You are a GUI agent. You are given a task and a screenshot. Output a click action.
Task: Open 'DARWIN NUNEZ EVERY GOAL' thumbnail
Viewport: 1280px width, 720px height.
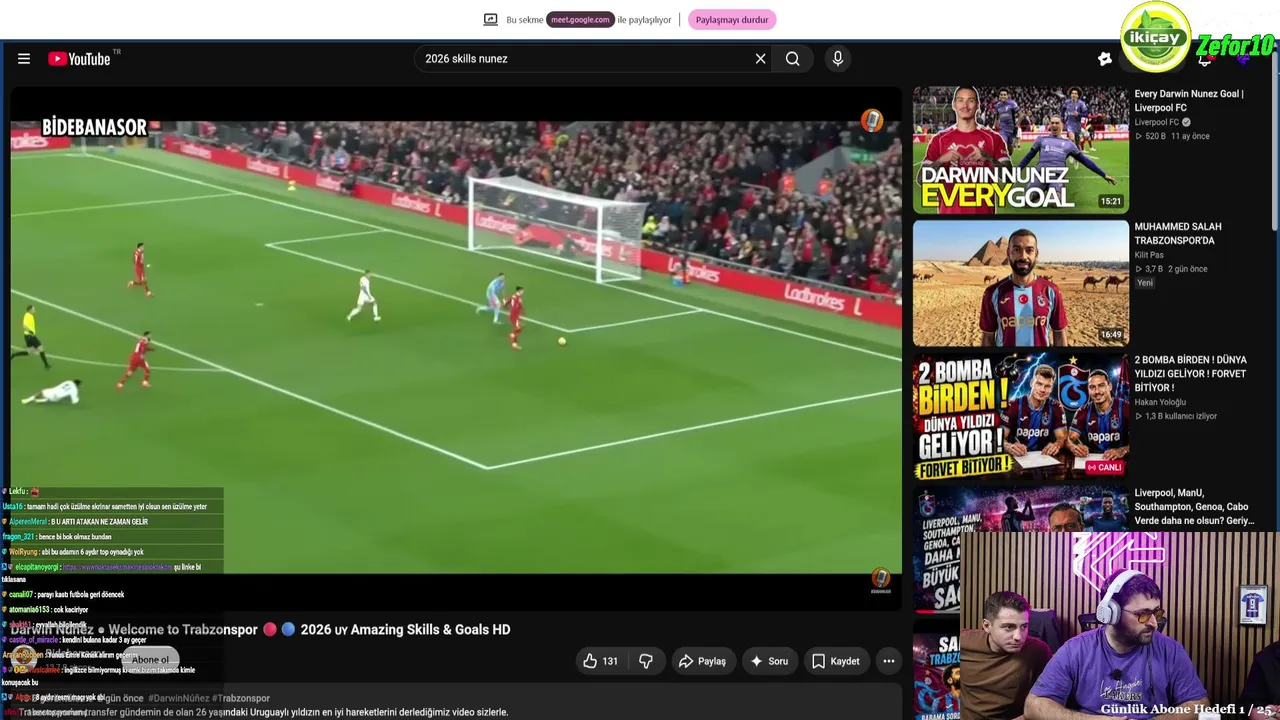(1021, 150)
